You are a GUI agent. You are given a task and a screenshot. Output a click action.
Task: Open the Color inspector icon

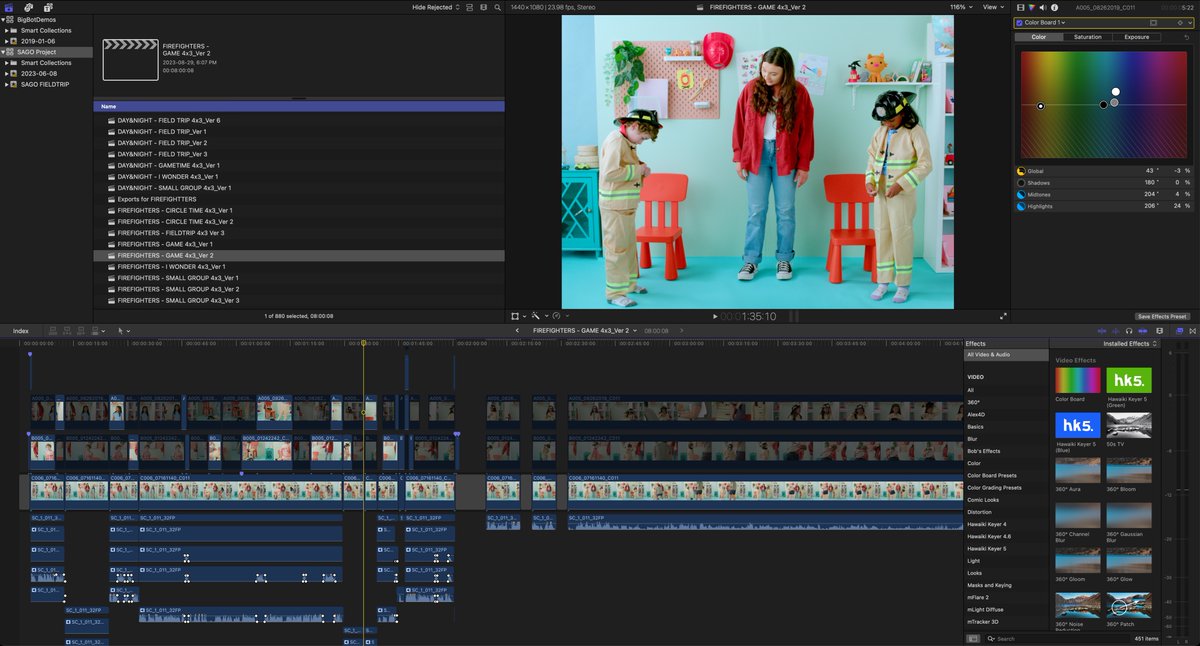pos(1032,7)
